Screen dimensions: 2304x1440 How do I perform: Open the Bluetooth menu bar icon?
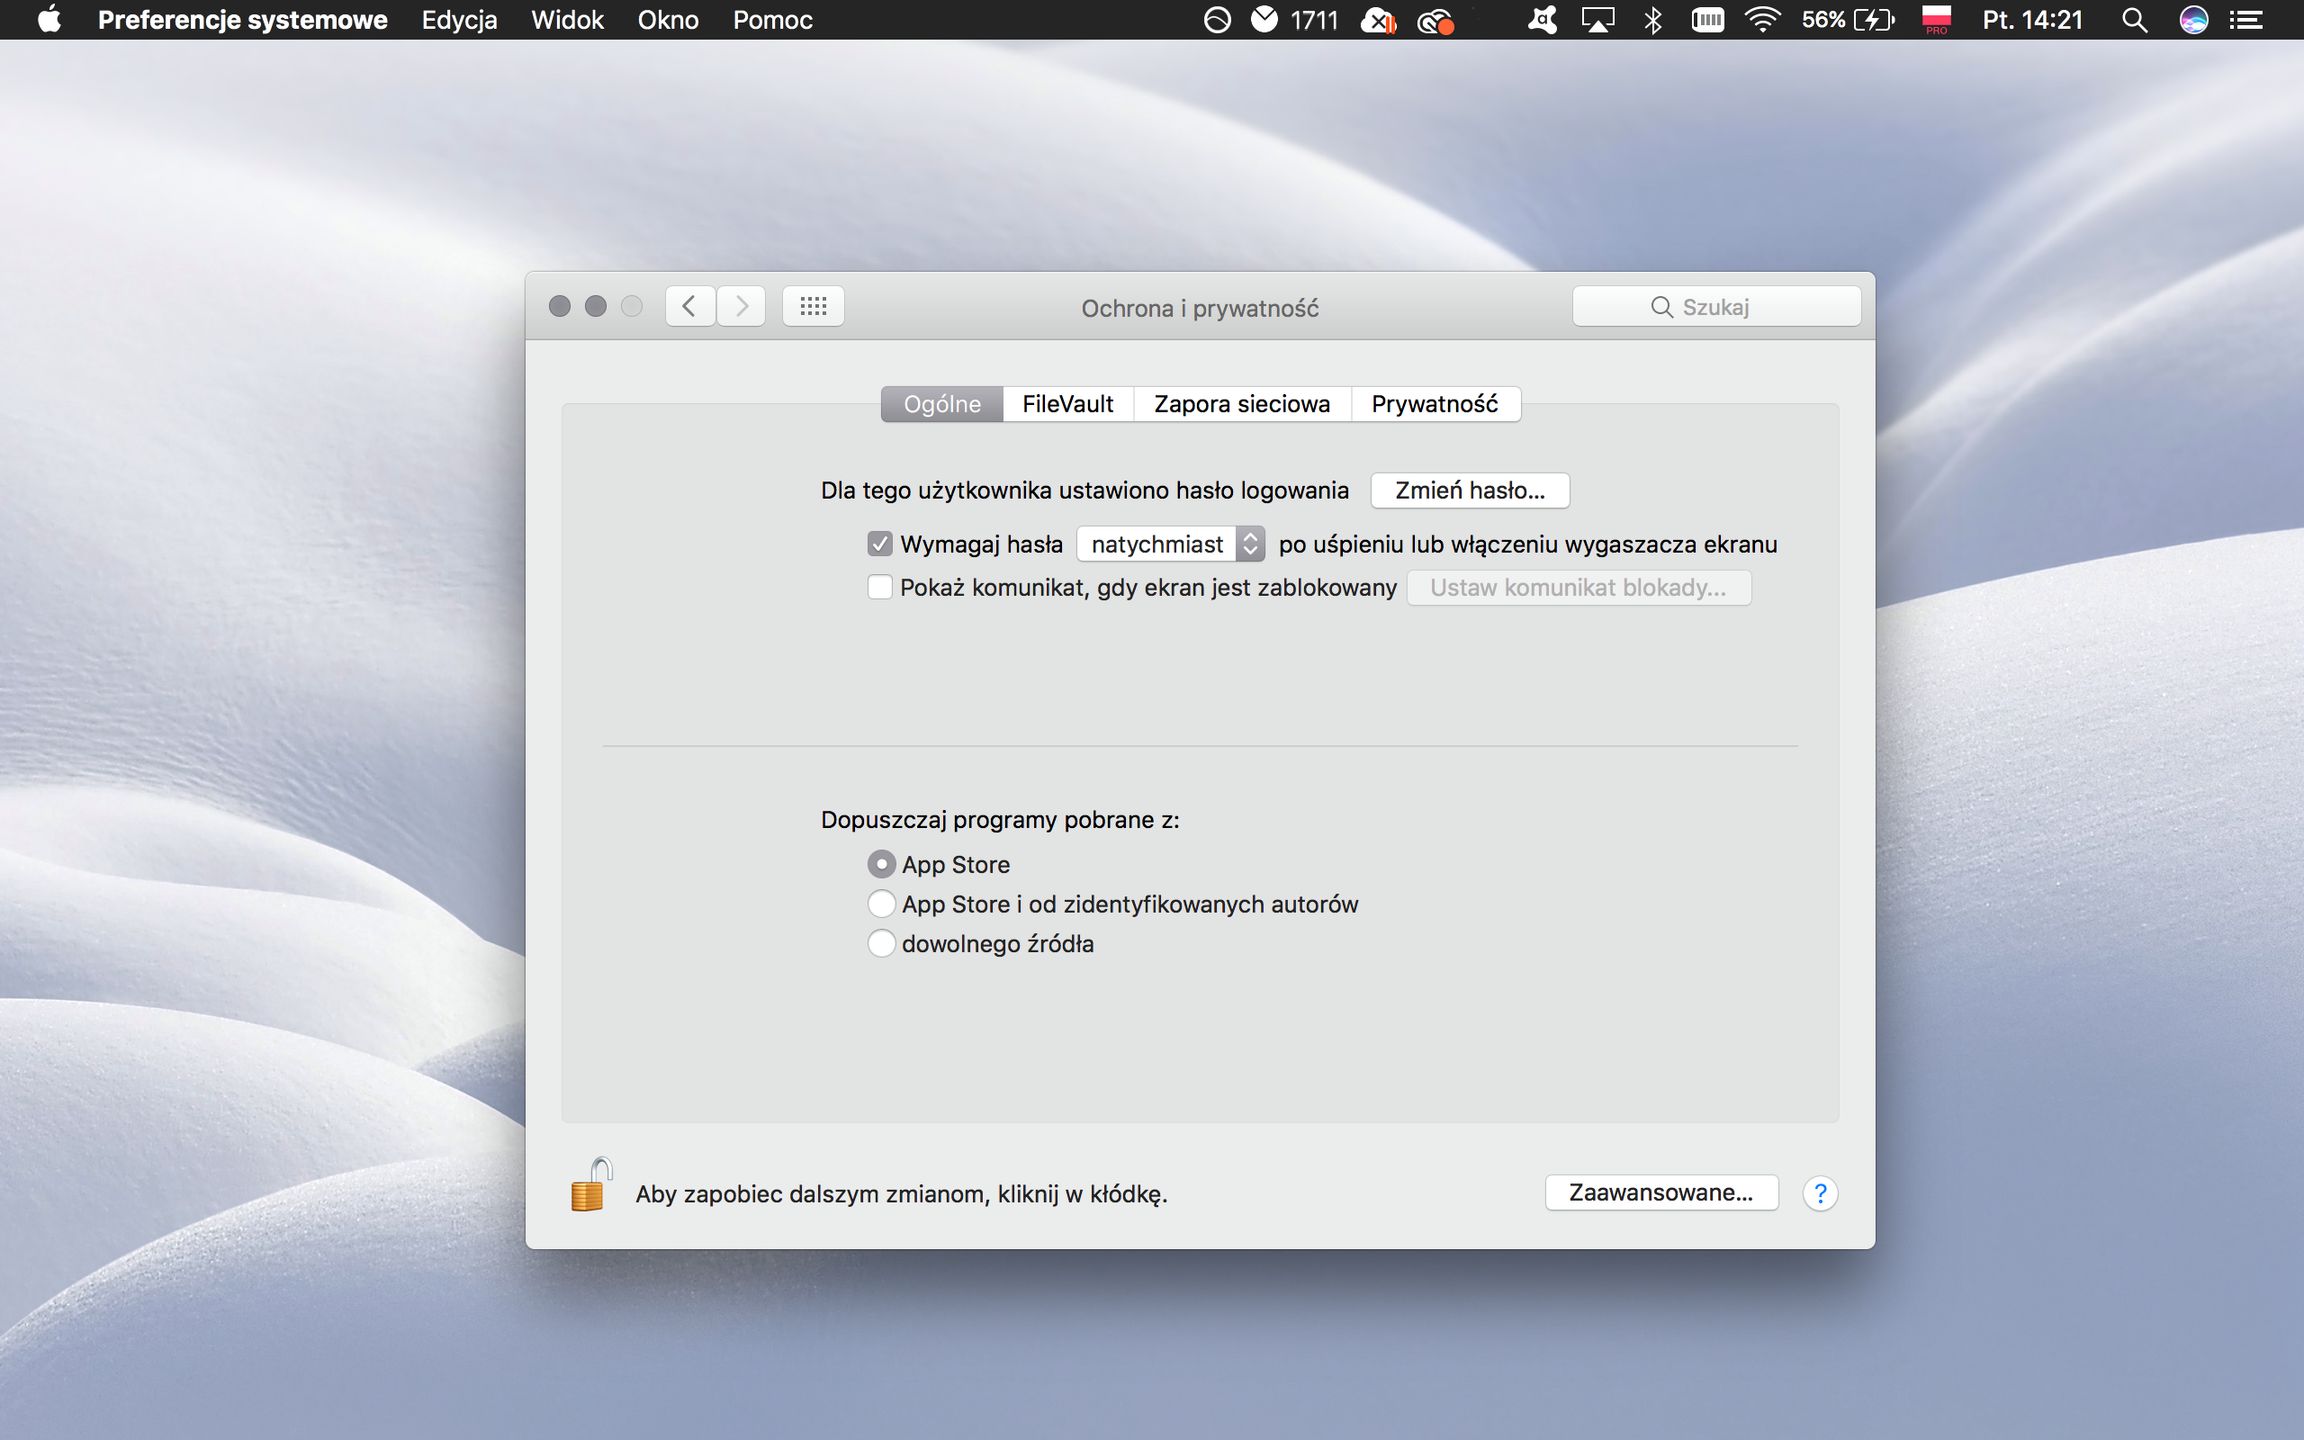pyautogui.click(x=1653, y=20)
